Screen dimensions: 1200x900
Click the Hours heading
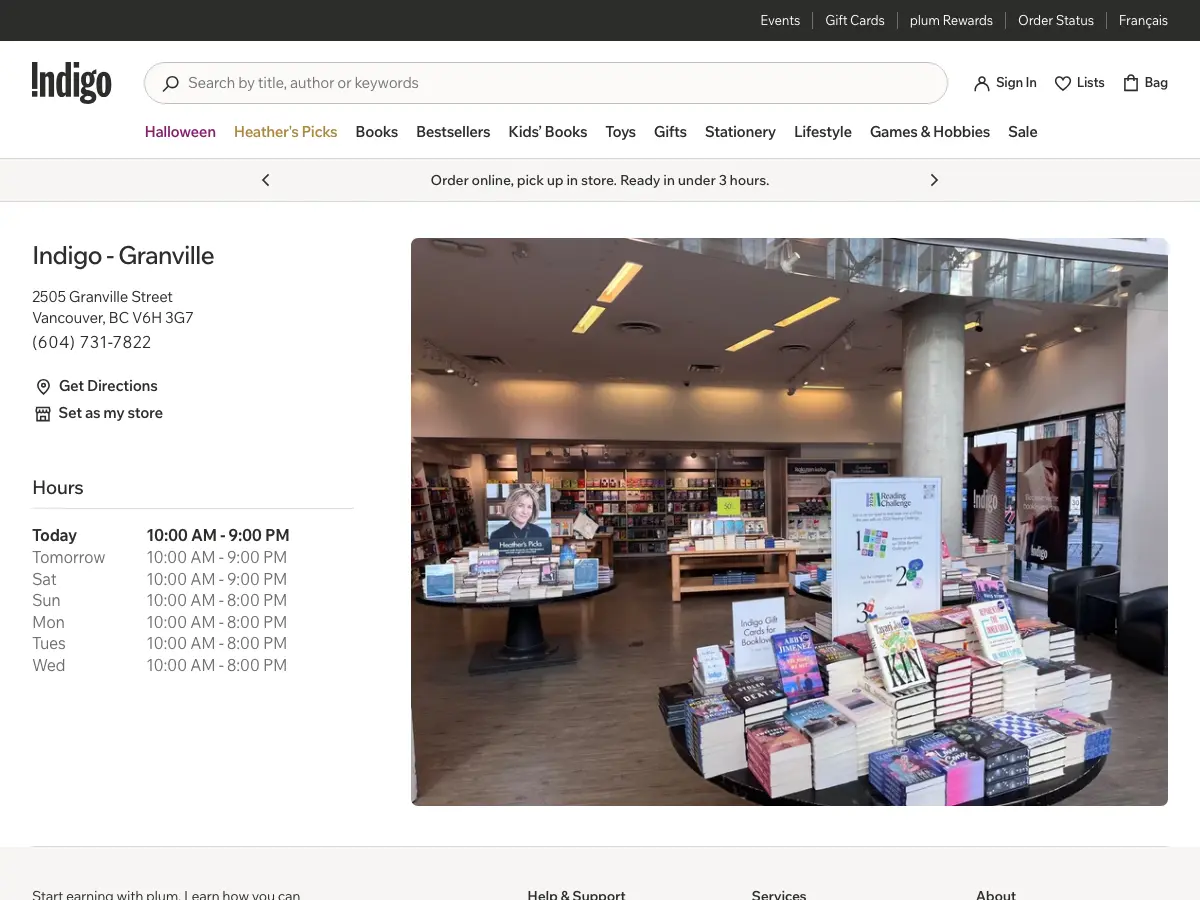pyautogui.click(x=58, y=488)
